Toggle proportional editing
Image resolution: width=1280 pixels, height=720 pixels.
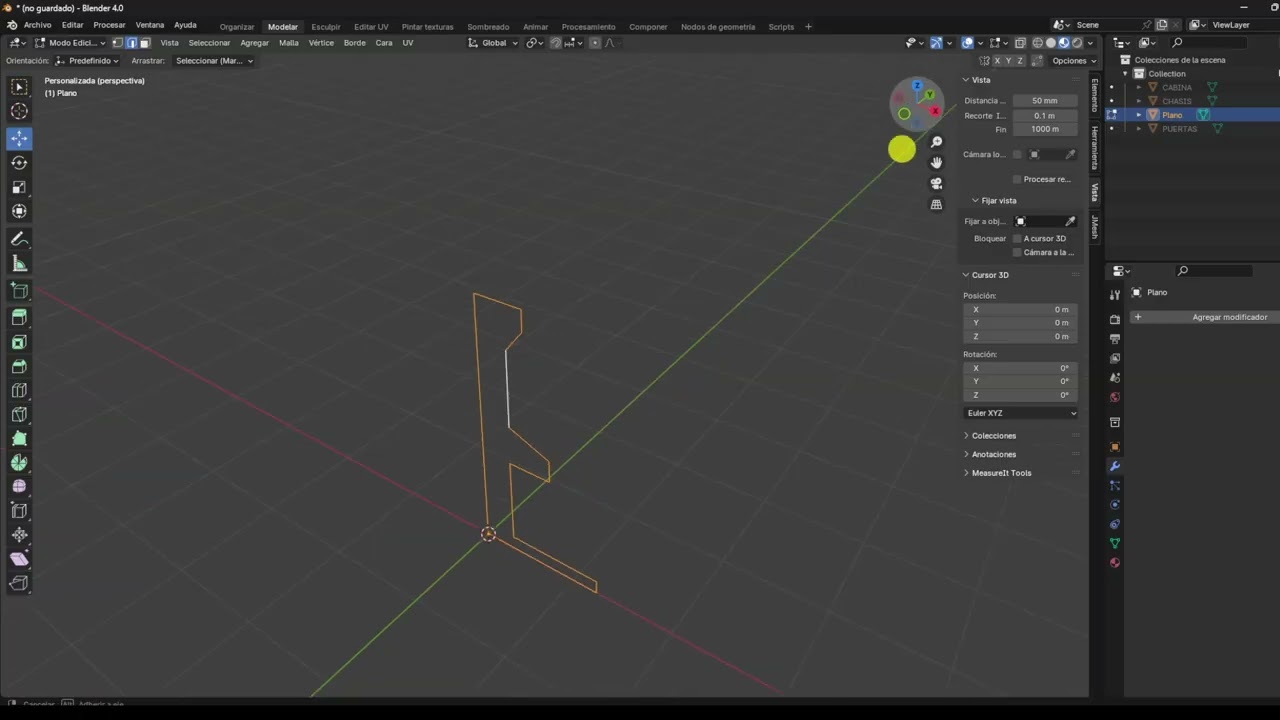pos(595,43)
